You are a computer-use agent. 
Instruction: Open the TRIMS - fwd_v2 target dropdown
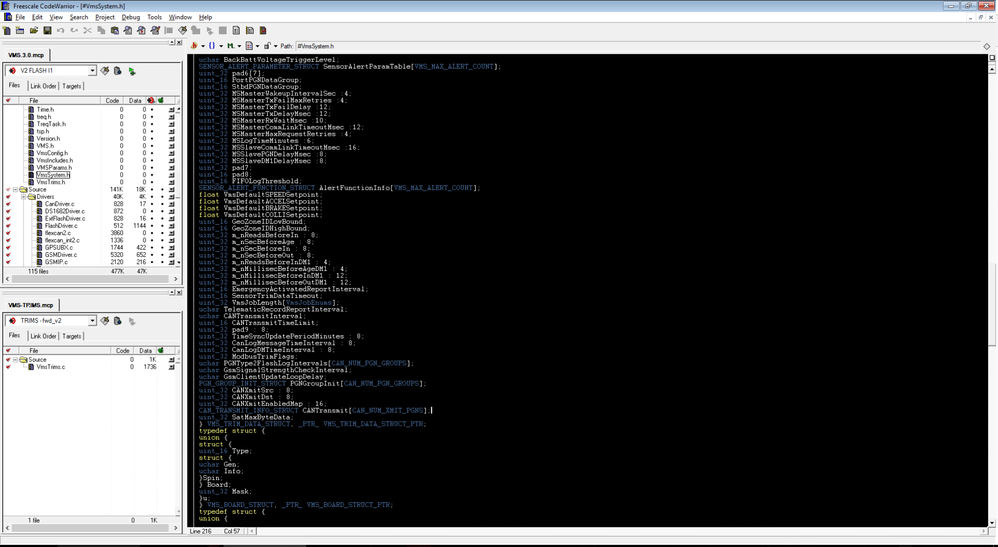coord(92,321)
